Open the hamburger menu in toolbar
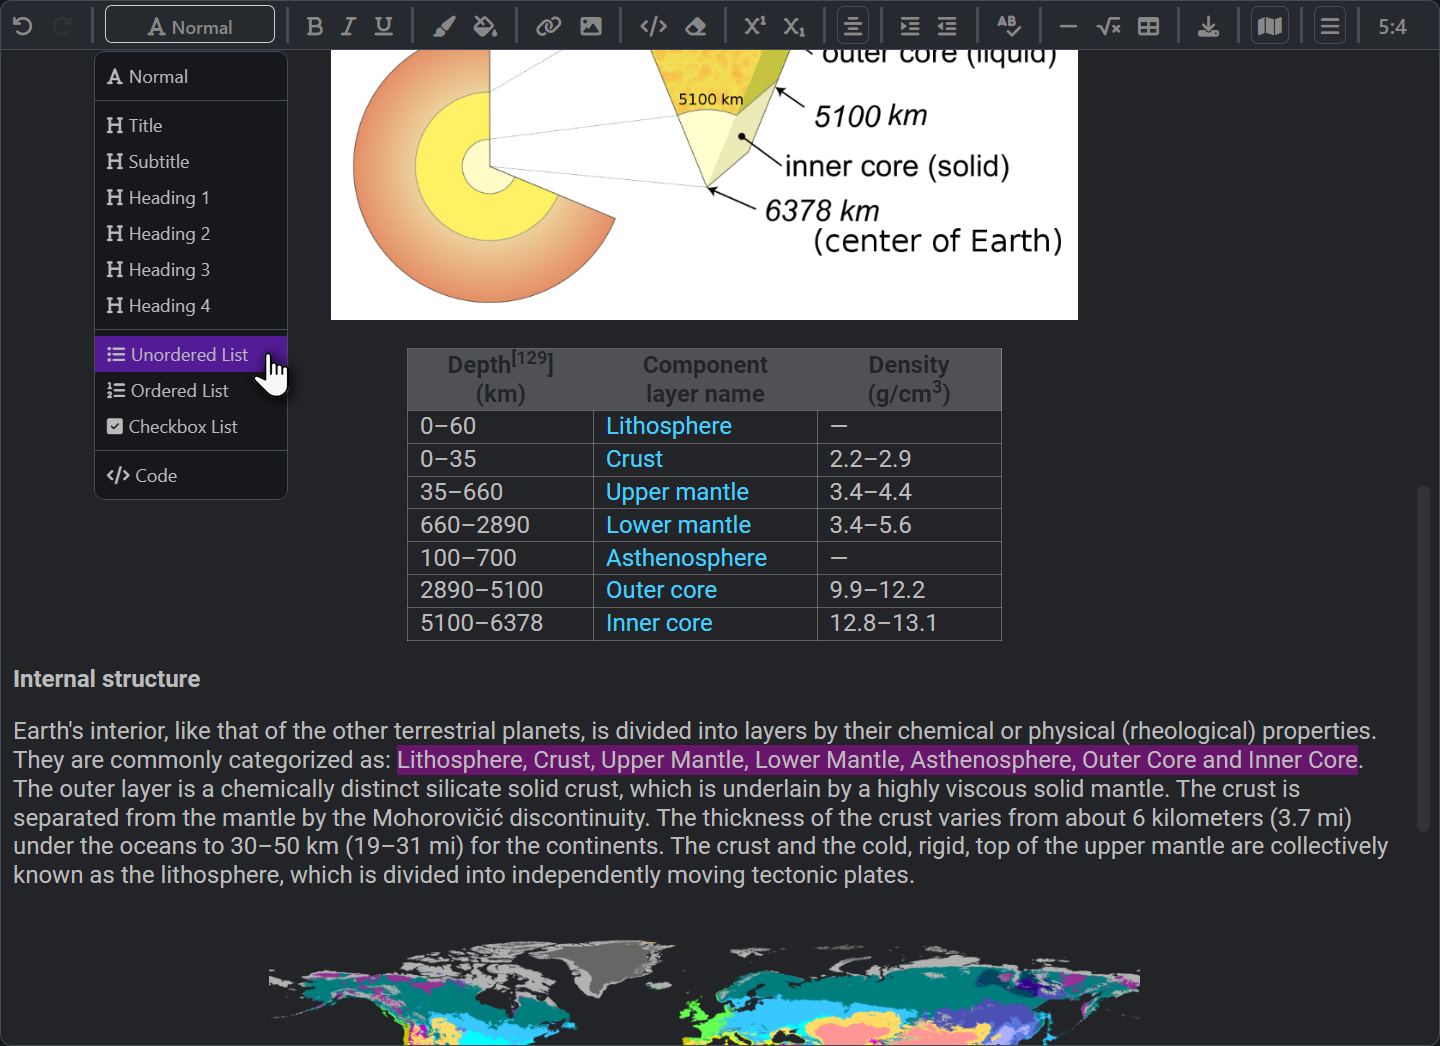Screen dimensions: 1440x1046 pos(1330,27)
